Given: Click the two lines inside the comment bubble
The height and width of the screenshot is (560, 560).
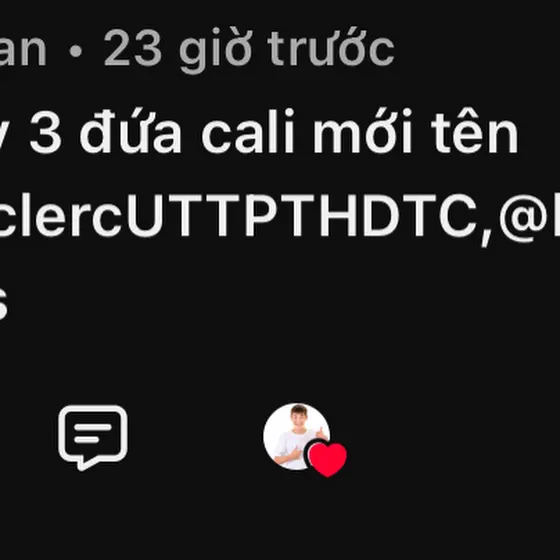Looking at the screenshot, I should (93, 433).
